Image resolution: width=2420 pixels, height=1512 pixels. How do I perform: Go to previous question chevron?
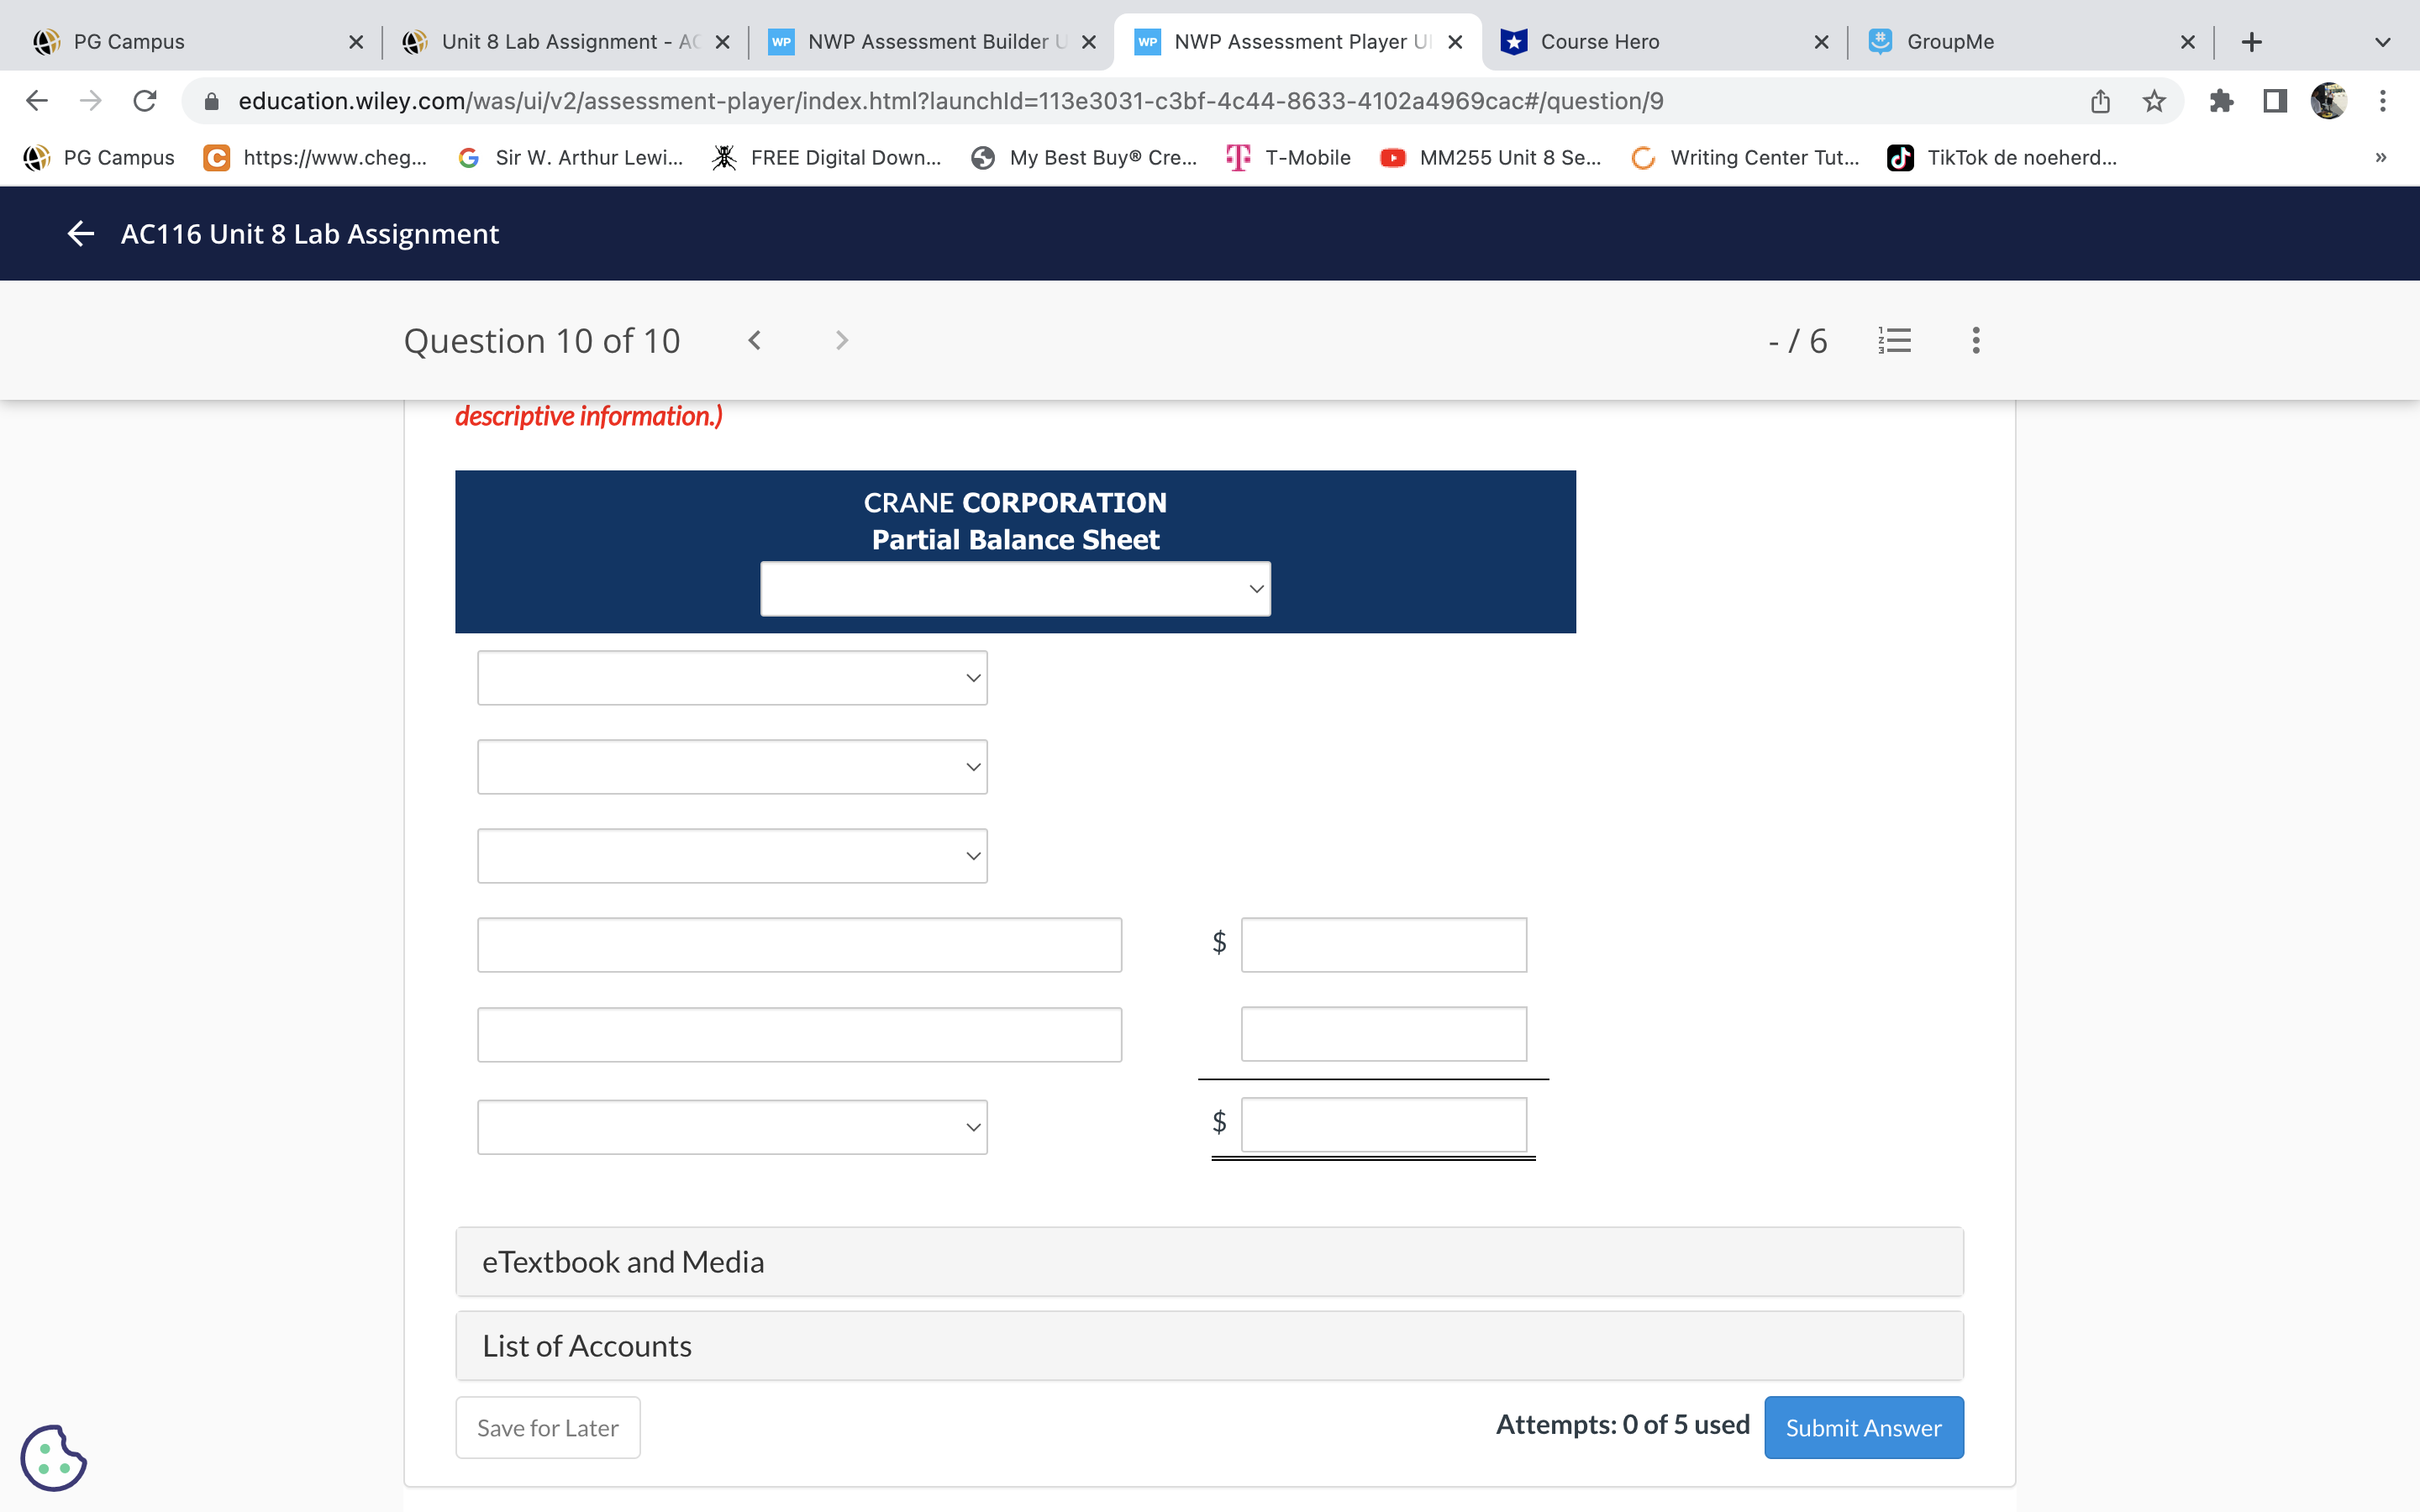pos(755,340)
